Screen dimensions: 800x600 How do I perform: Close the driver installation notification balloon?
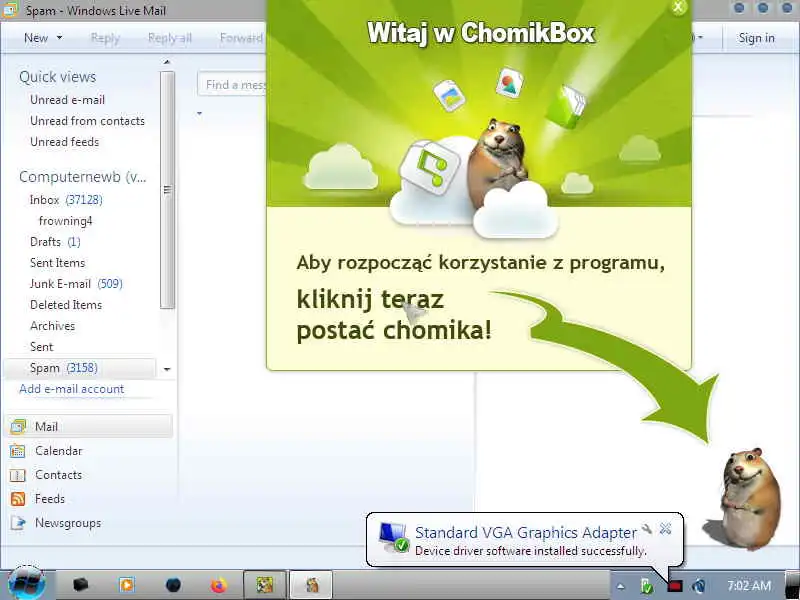[665, 529]
